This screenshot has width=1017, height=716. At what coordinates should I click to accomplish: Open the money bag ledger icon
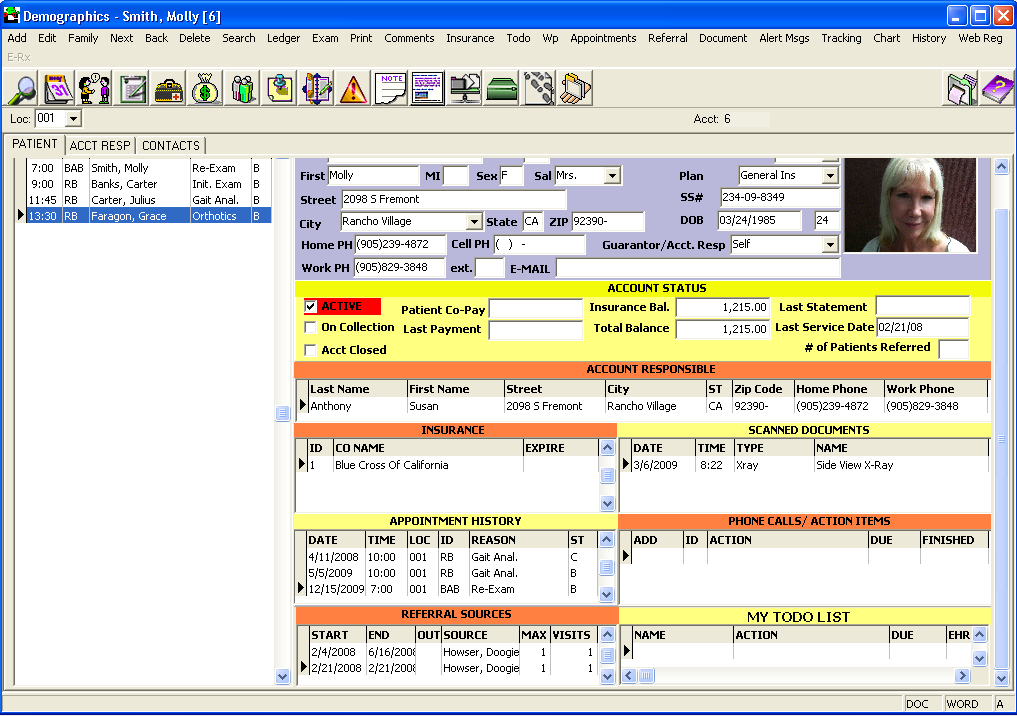206,89
